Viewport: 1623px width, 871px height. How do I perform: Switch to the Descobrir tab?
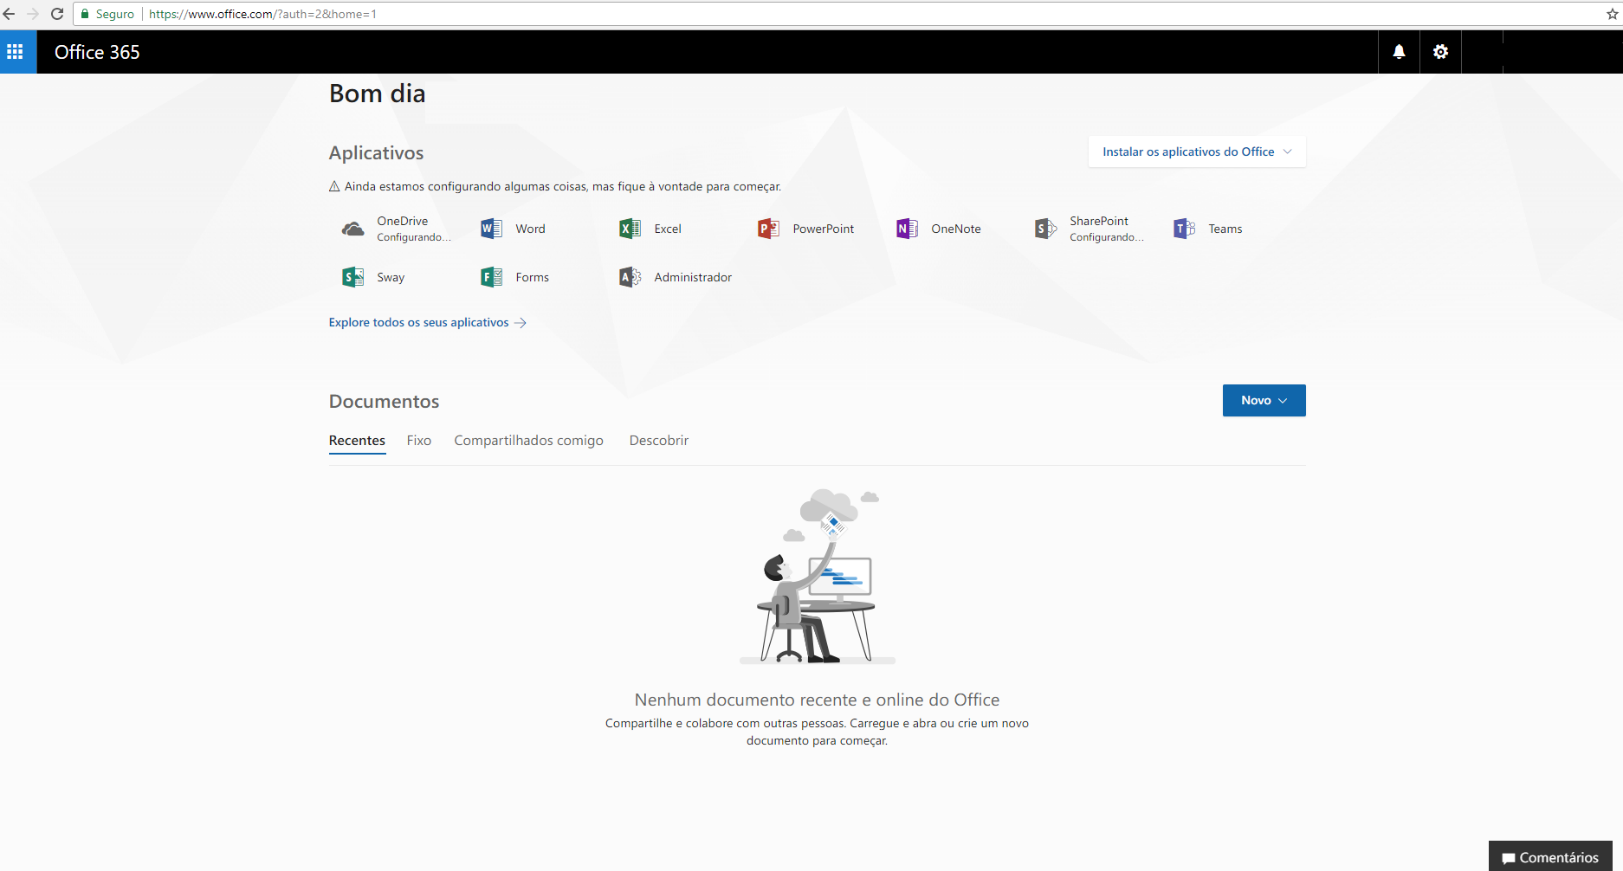(659, 441)
